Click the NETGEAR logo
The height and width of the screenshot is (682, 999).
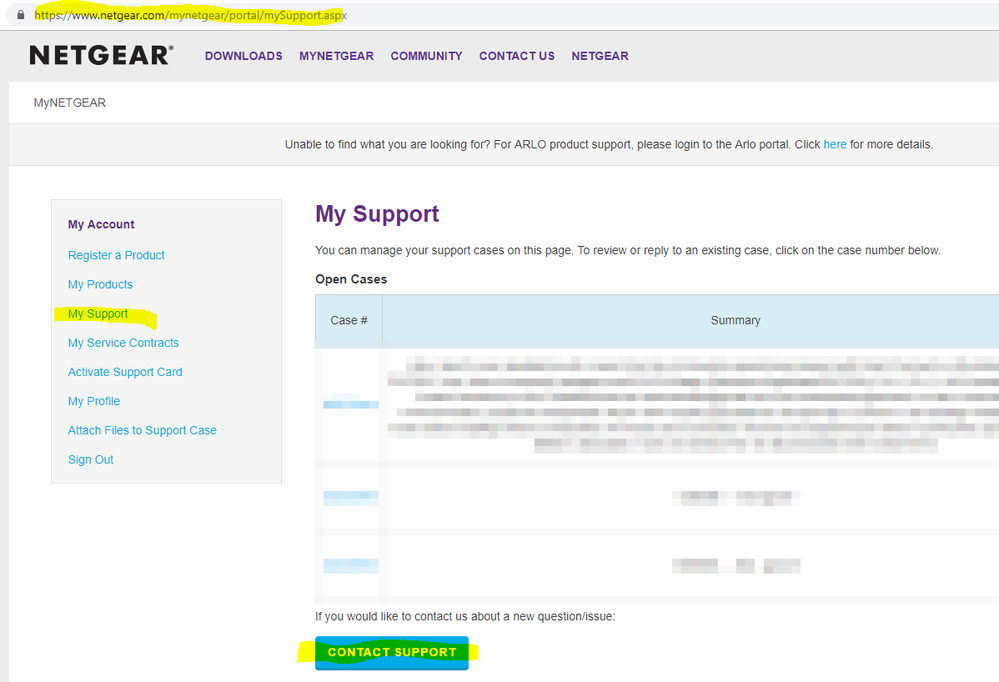(101, 55)
